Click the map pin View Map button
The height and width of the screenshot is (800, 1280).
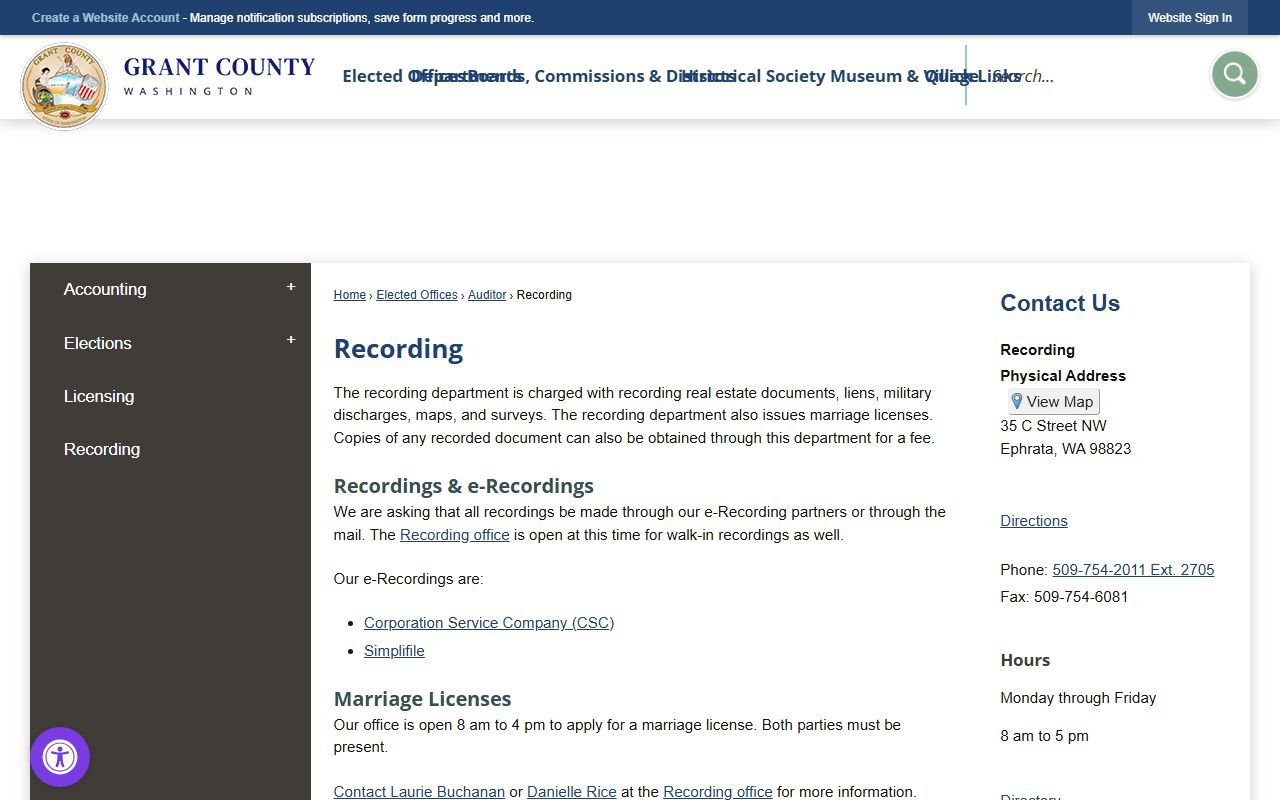(1054, 402)
